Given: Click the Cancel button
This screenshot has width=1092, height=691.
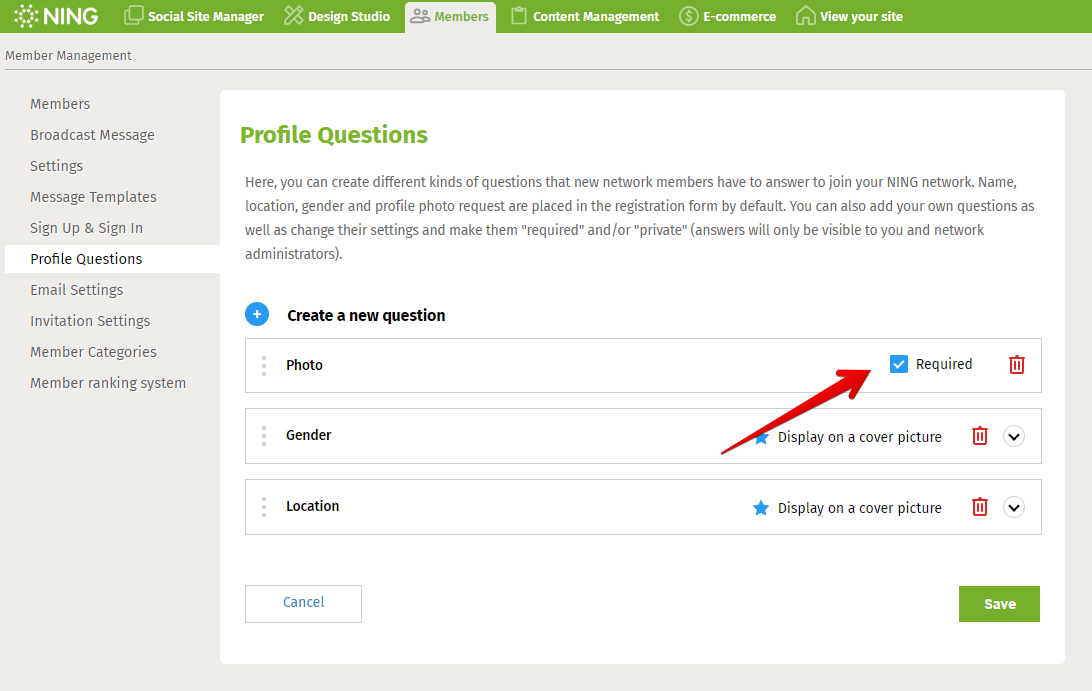Looking at the screenshot, I should click(x=303, y=603).
